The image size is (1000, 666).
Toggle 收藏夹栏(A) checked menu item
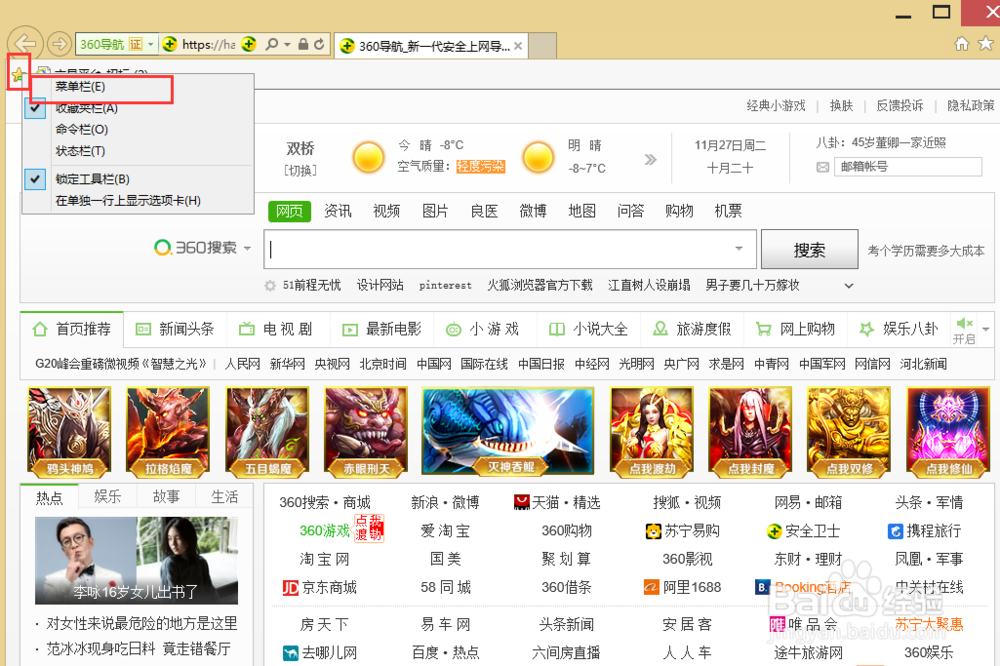(138, 108)
